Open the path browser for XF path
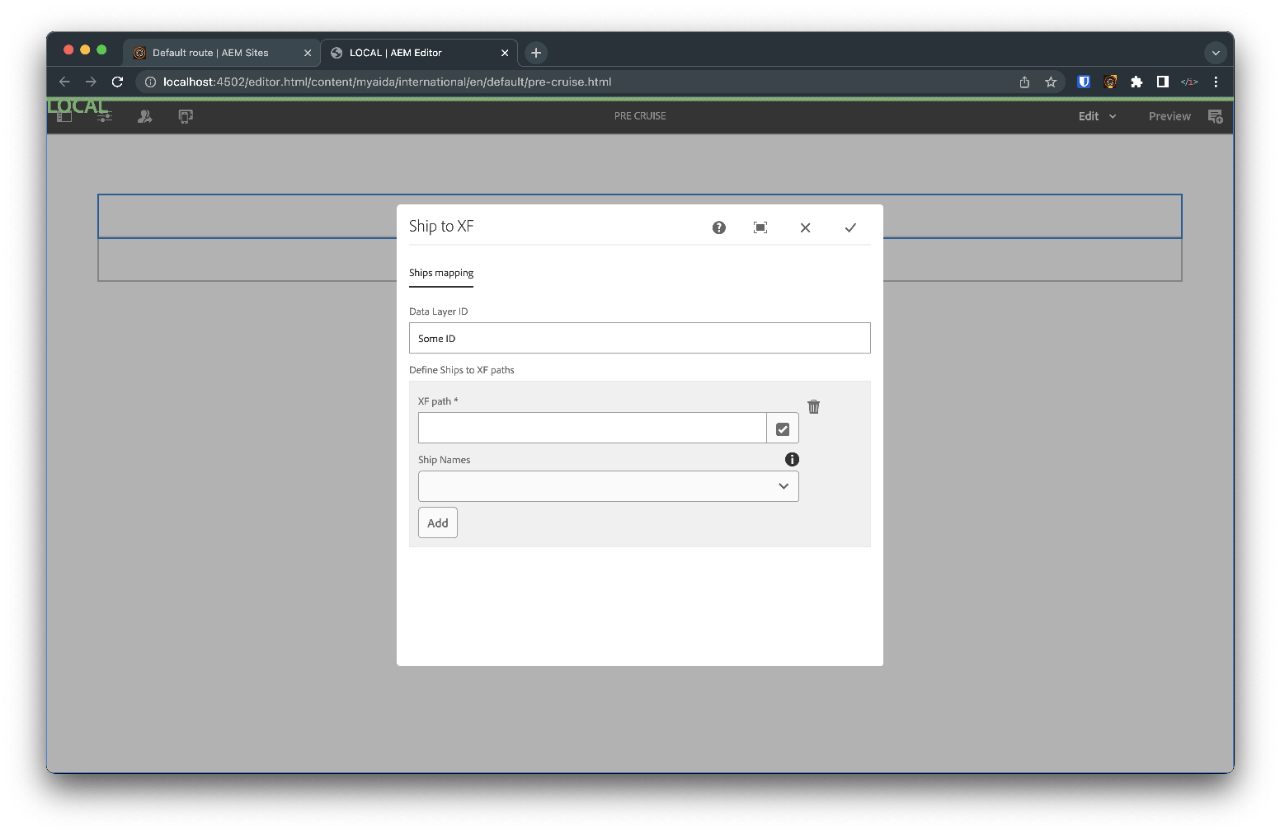The height and width of the screenshot is (834, 1280). click(x=782, y=427)
